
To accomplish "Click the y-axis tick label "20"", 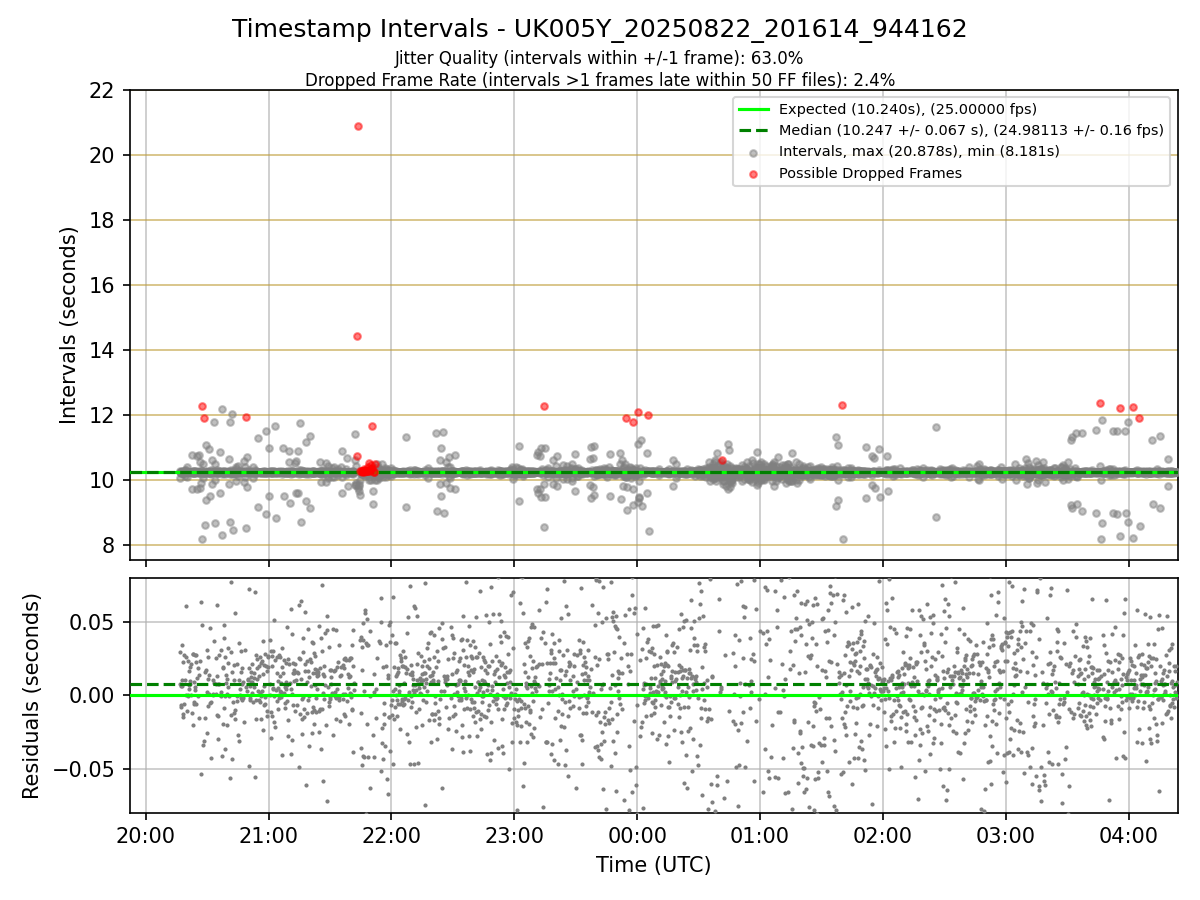I will (x=101, y=155).
